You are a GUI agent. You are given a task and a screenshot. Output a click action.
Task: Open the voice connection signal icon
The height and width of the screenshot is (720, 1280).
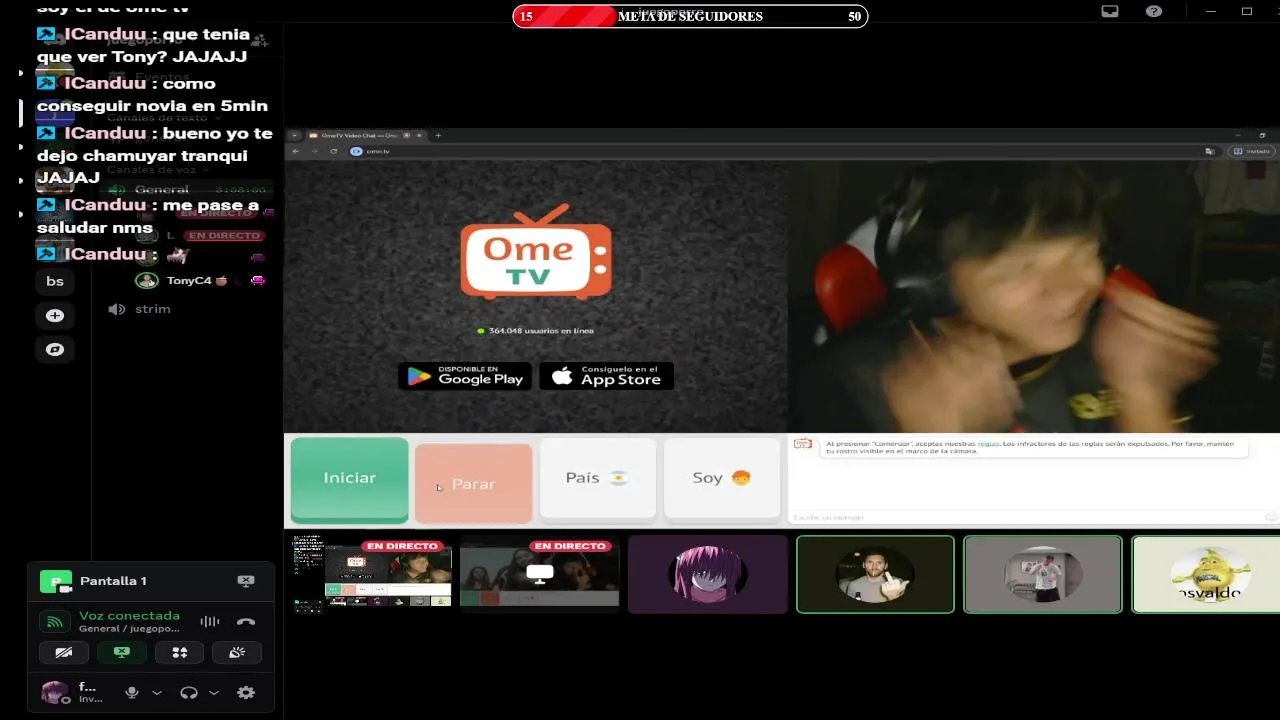coord(55,622)
